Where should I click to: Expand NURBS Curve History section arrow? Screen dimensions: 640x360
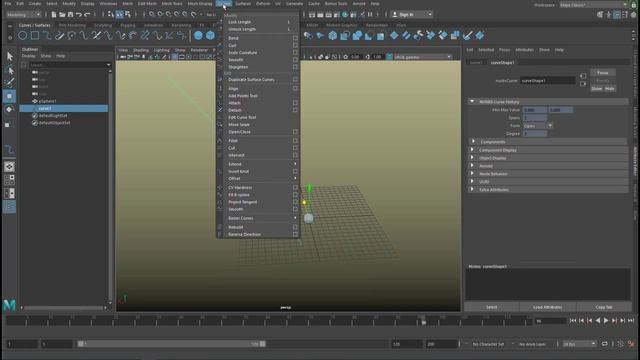[x=472, y=102]
